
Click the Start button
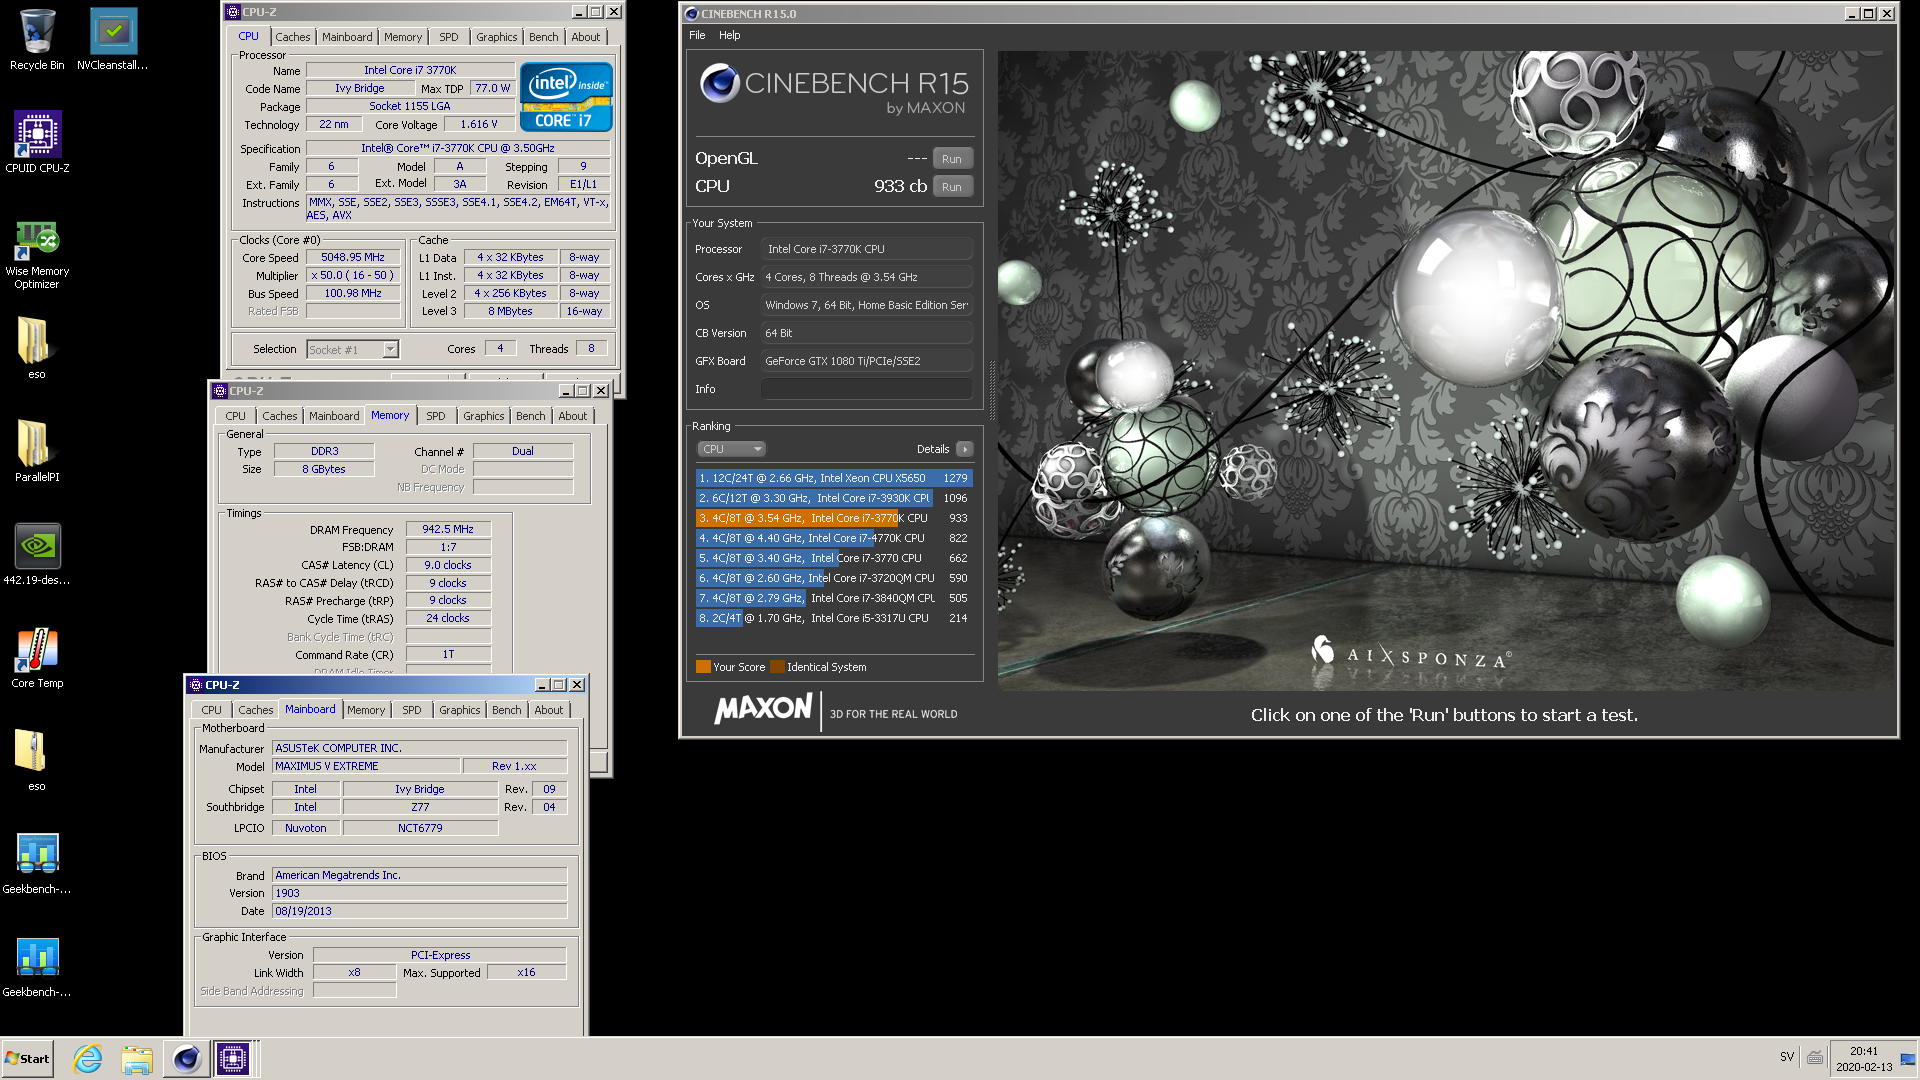coord(27,1059)
